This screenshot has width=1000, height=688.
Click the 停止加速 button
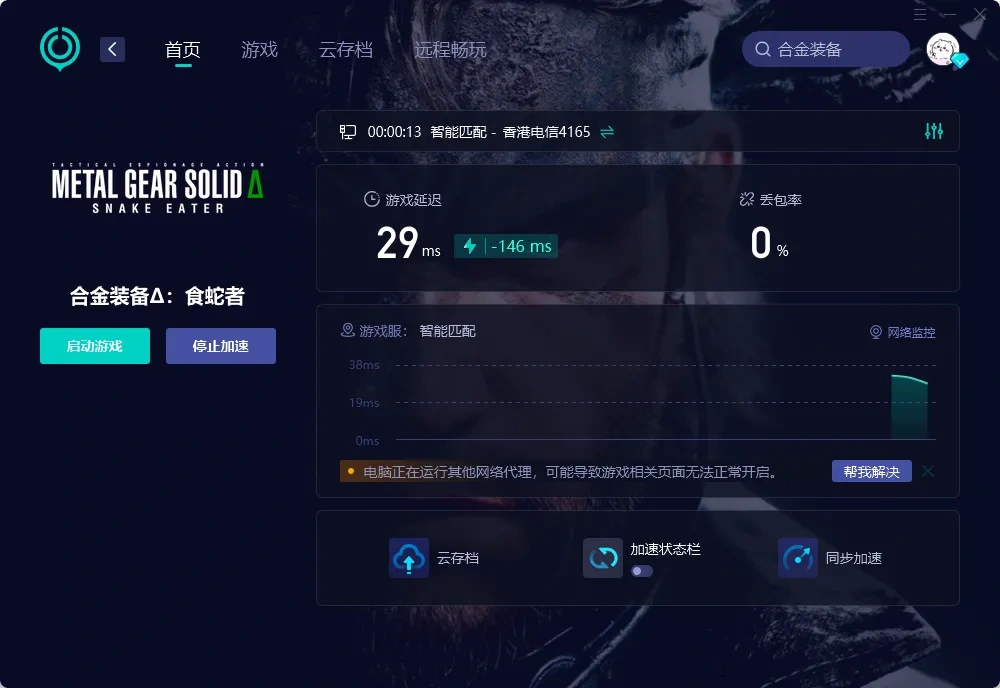click(x=221, y=346)
